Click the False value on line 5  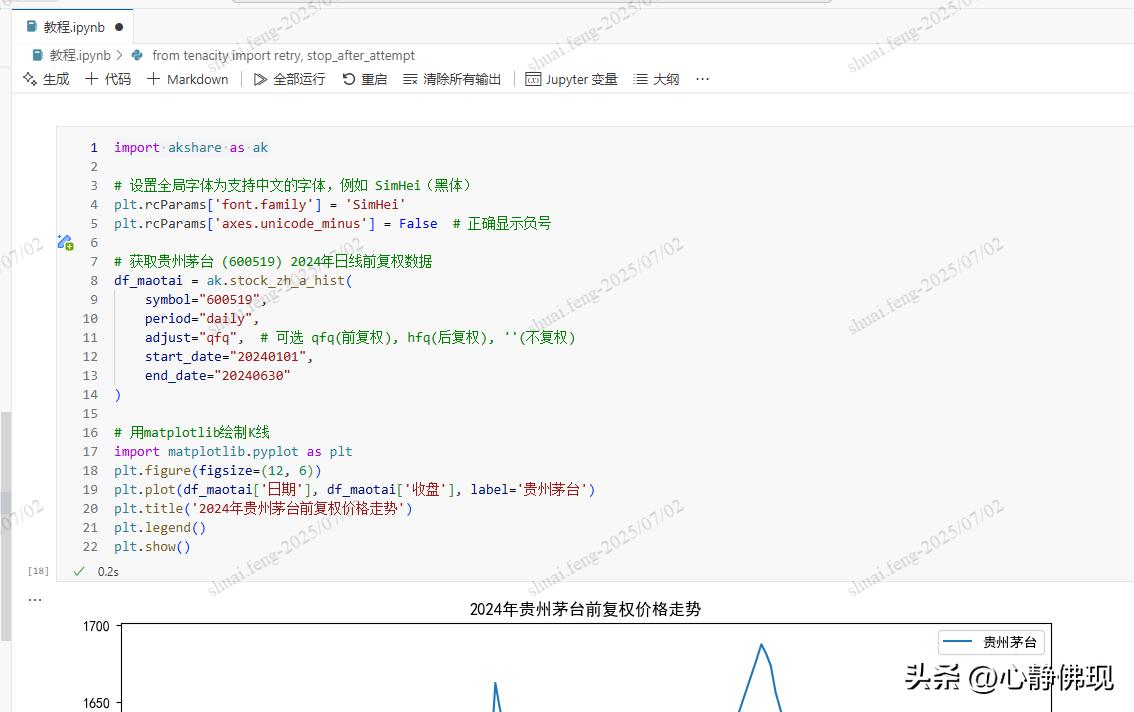pyautogui.click(x=418, y=224)
